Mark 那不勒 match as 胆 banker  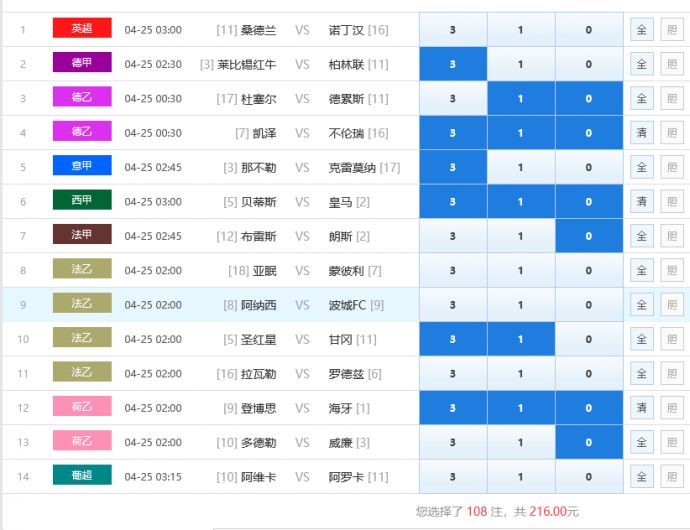pos(671,167)
